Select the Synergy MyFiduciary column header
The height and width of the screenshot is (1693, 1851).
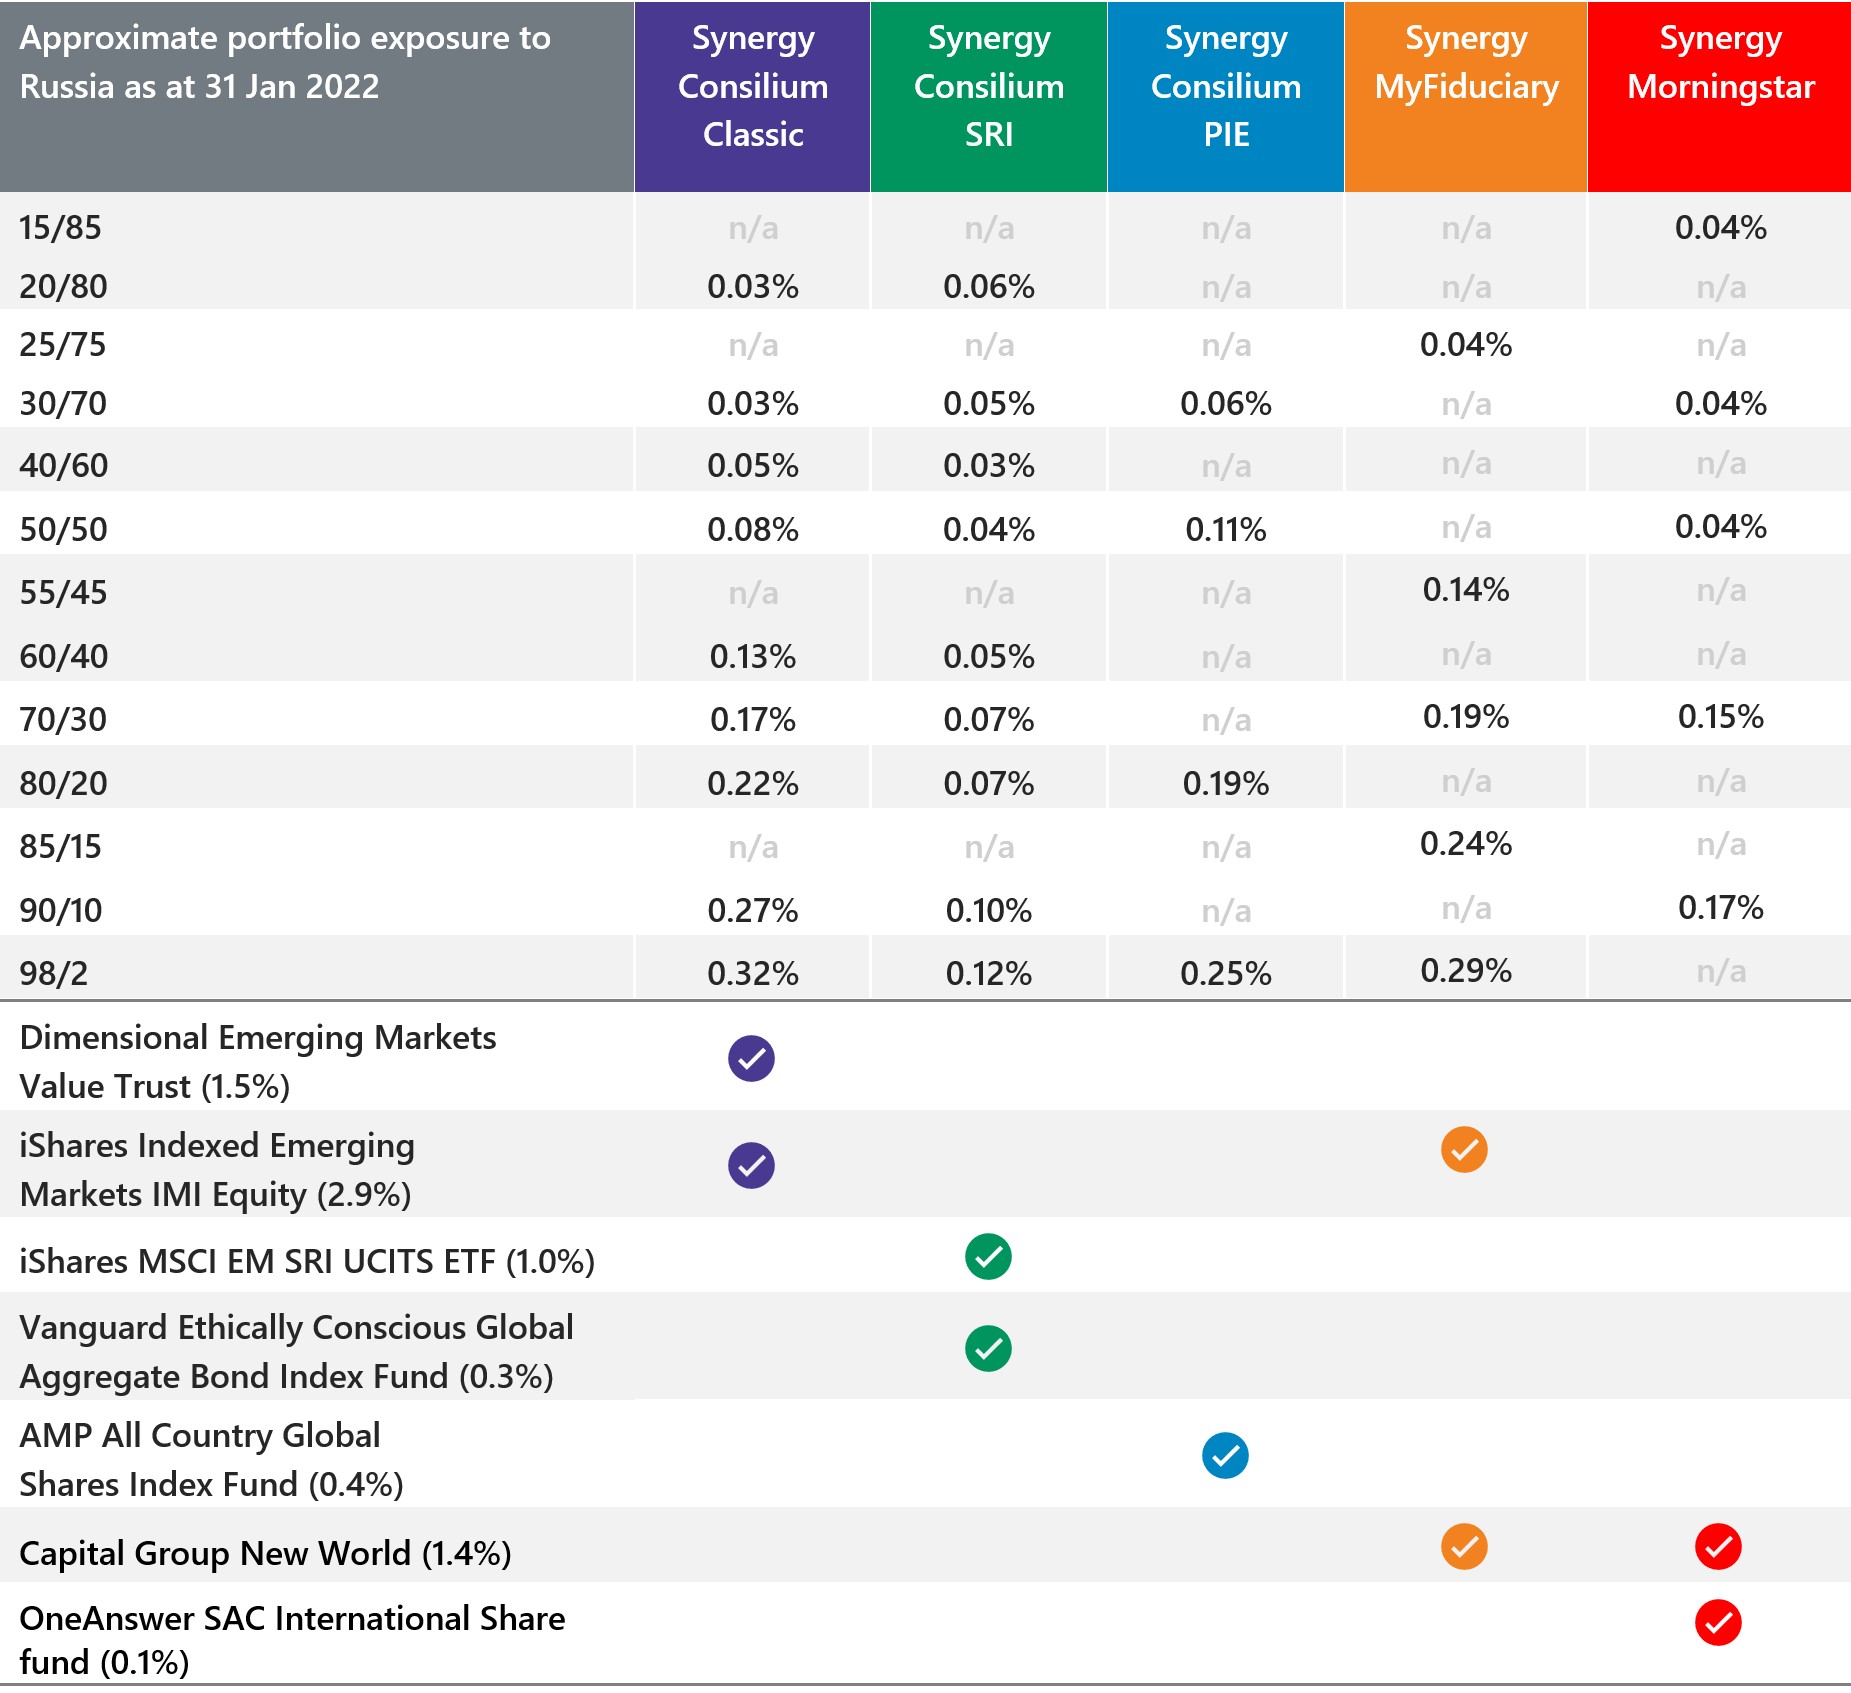pos(1466,96)
